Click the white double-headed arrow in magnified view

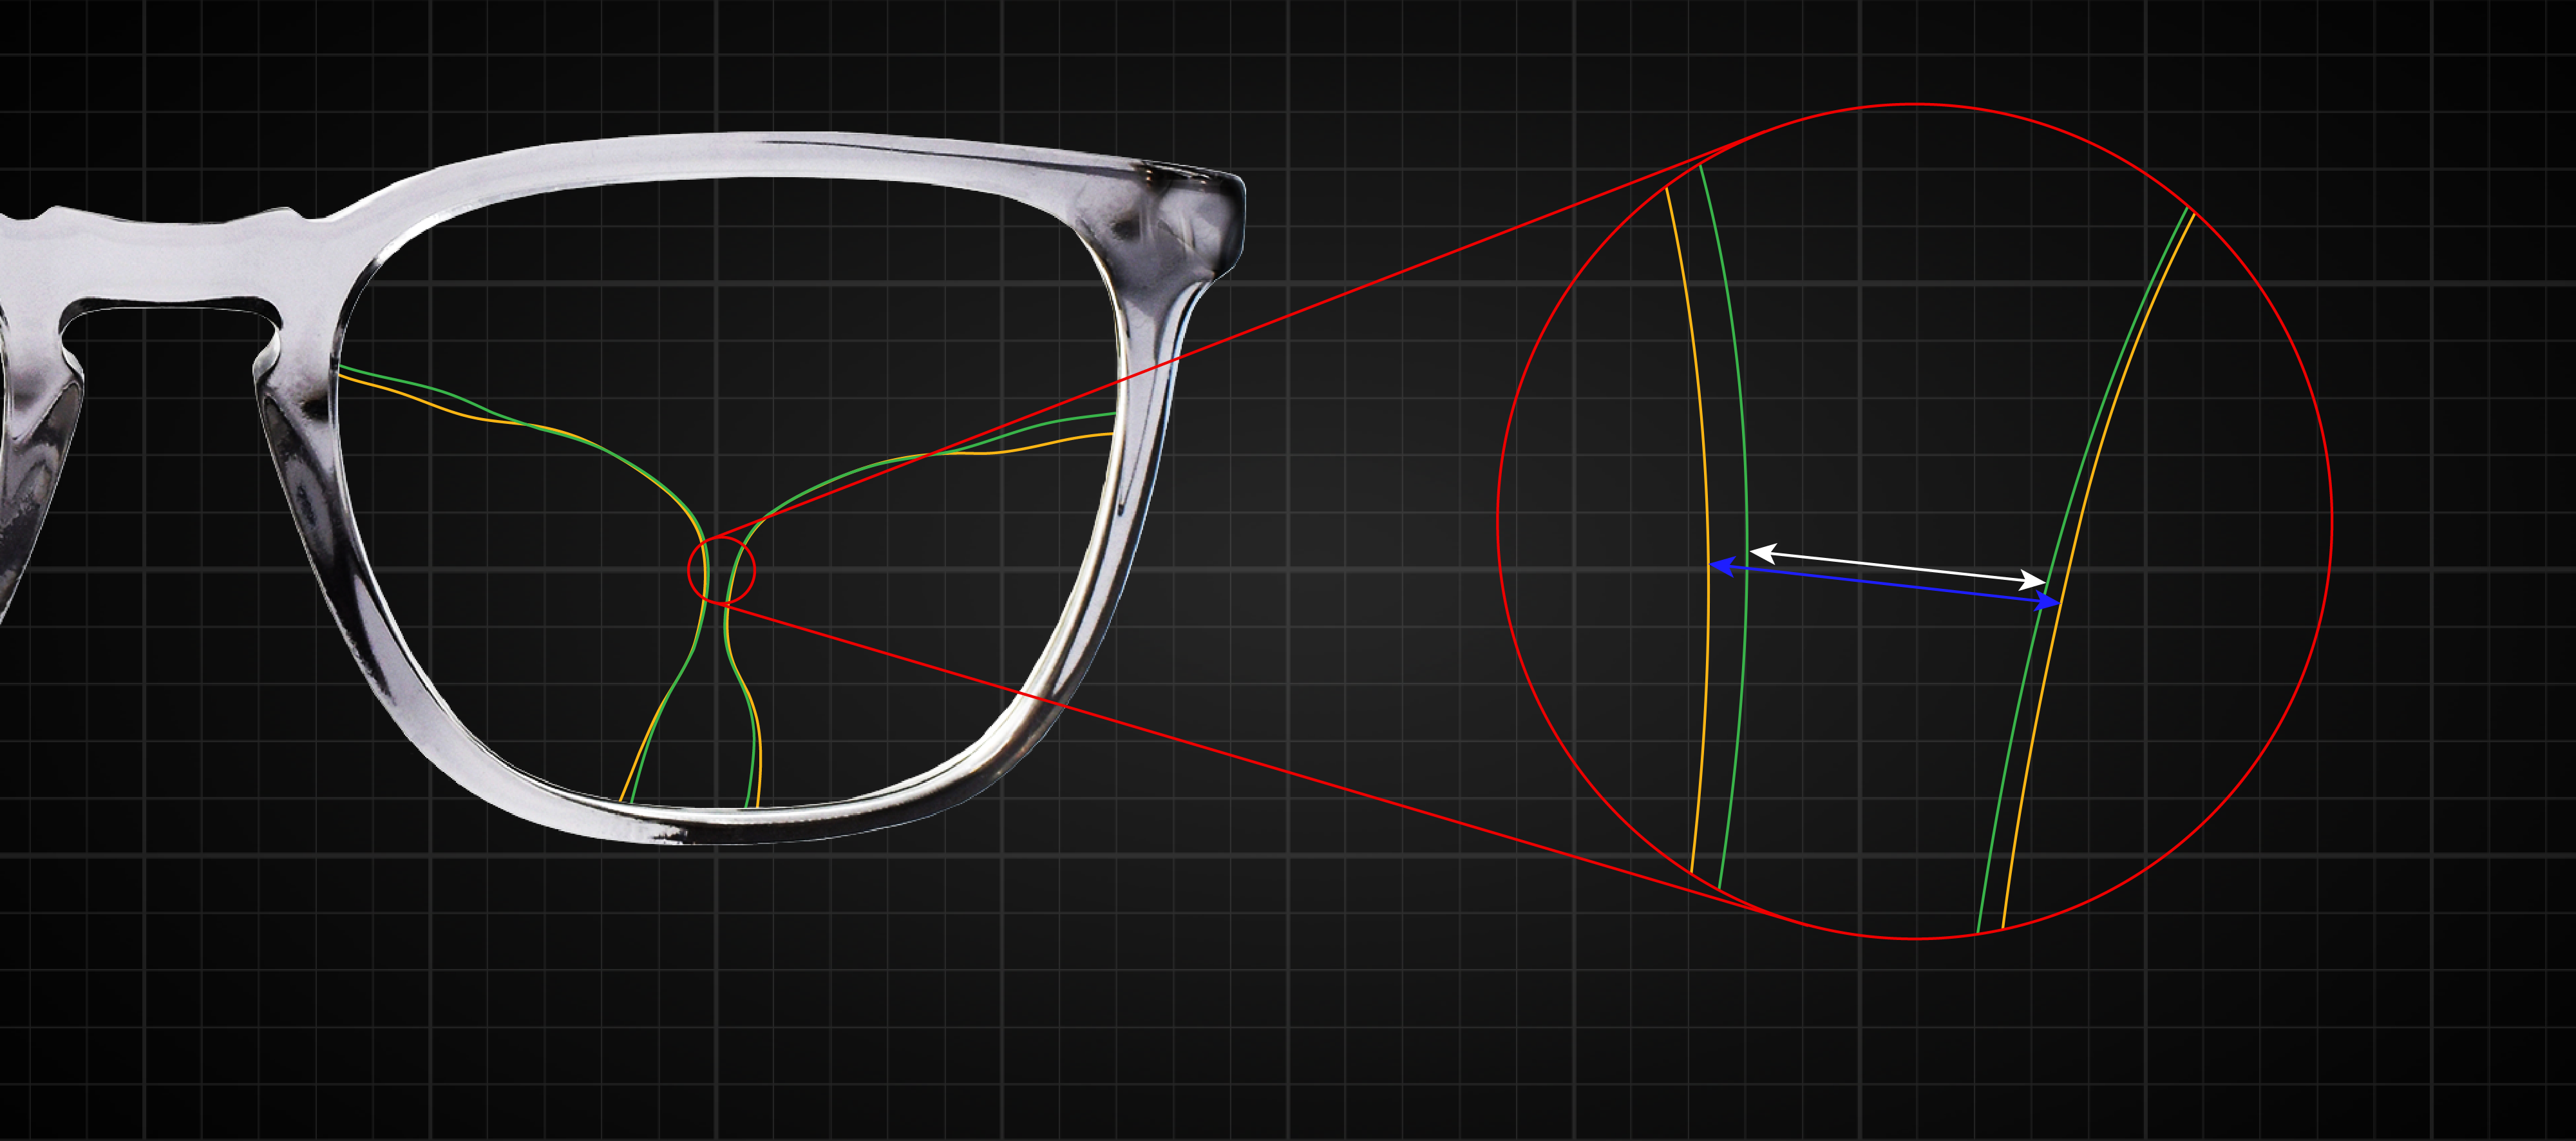click(x=1898, y=567)
